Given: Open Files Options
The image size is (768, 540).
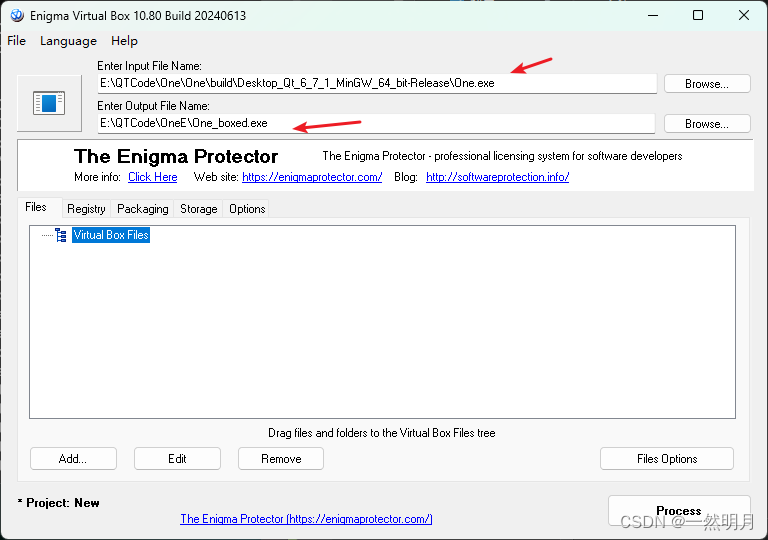Looking at the screenshot, I should tap(667, 459).
